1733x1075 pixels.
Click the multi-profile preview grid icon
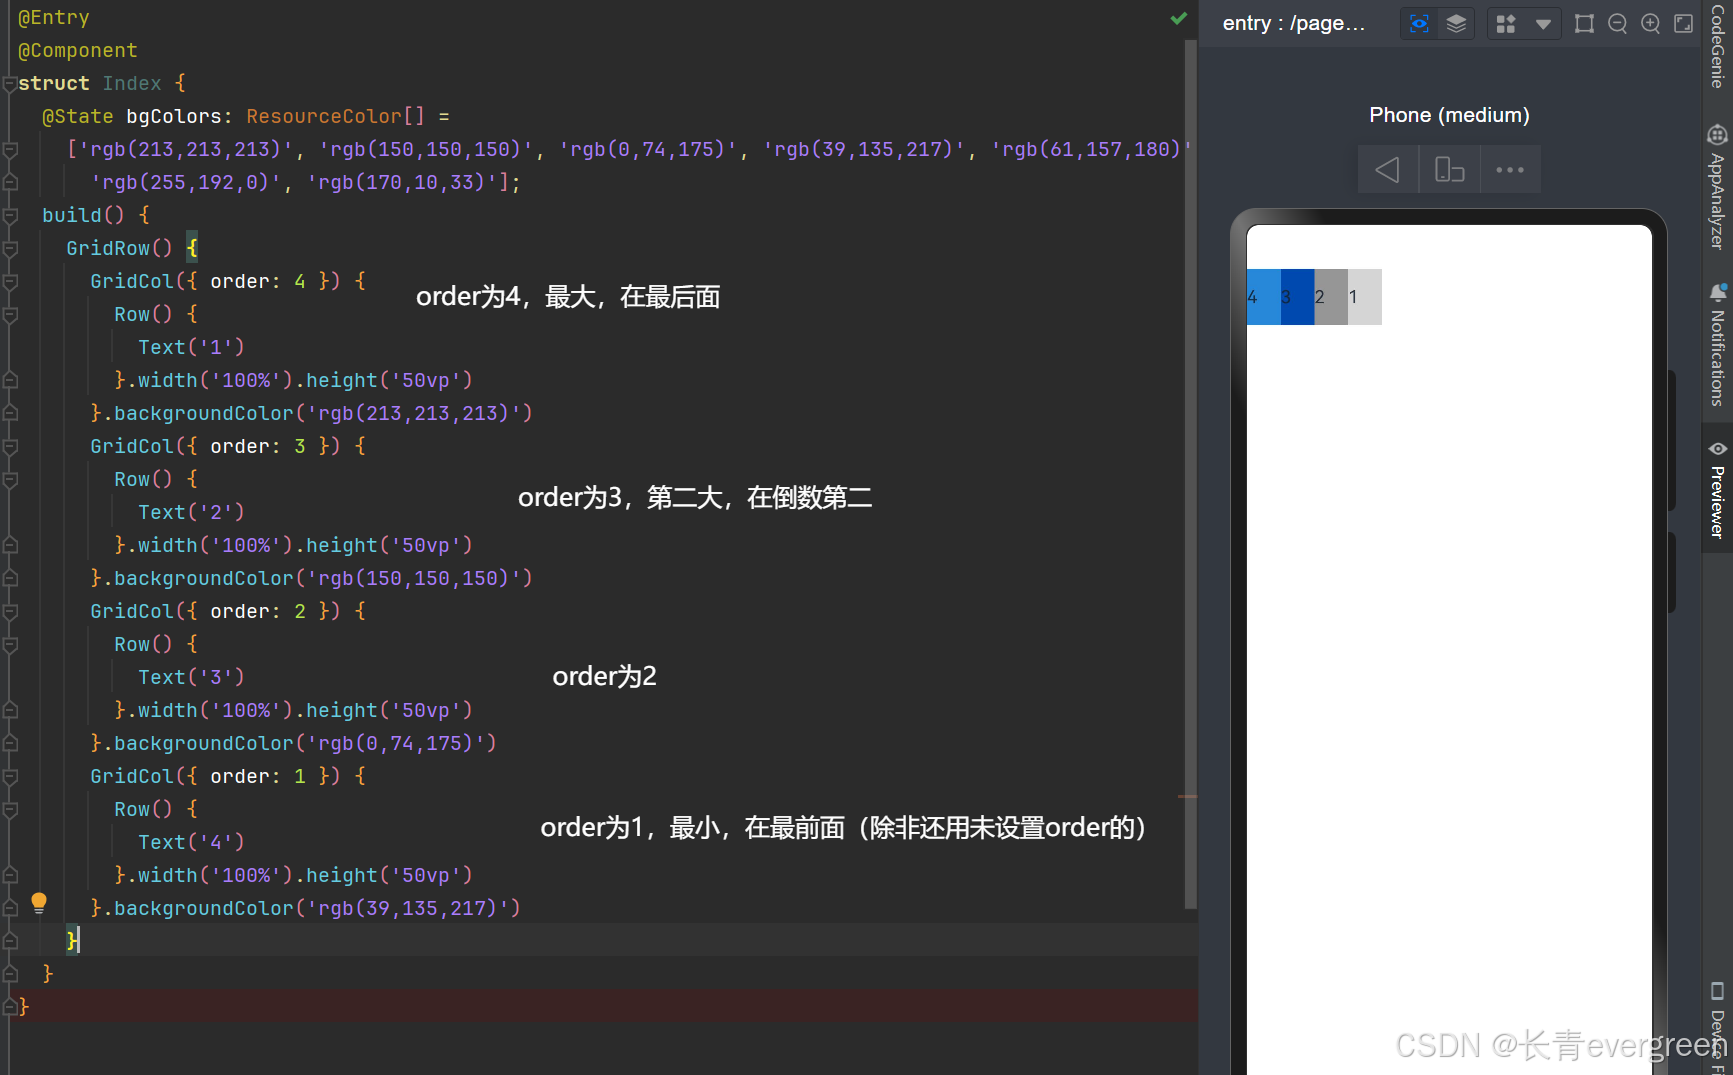click(x=1506, y=23)
